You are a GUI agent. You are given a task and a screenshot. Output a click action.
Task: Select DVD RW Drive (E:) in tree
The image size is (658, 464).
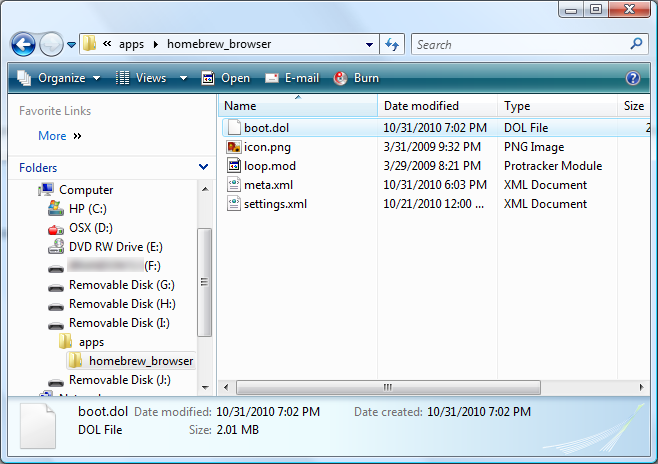point(115,247)
